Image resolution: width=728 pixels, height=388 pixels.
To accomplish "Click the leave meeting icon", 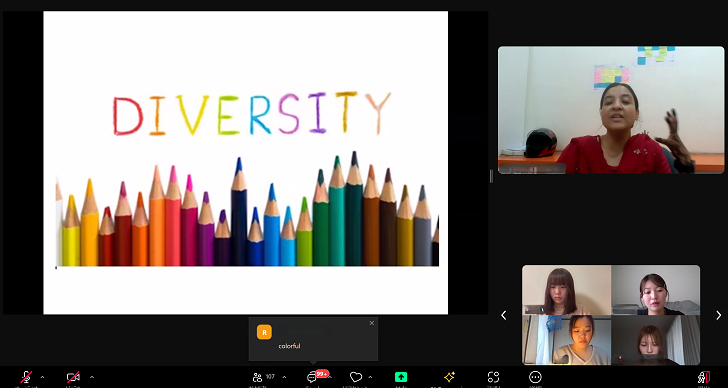I will (704, 377).
